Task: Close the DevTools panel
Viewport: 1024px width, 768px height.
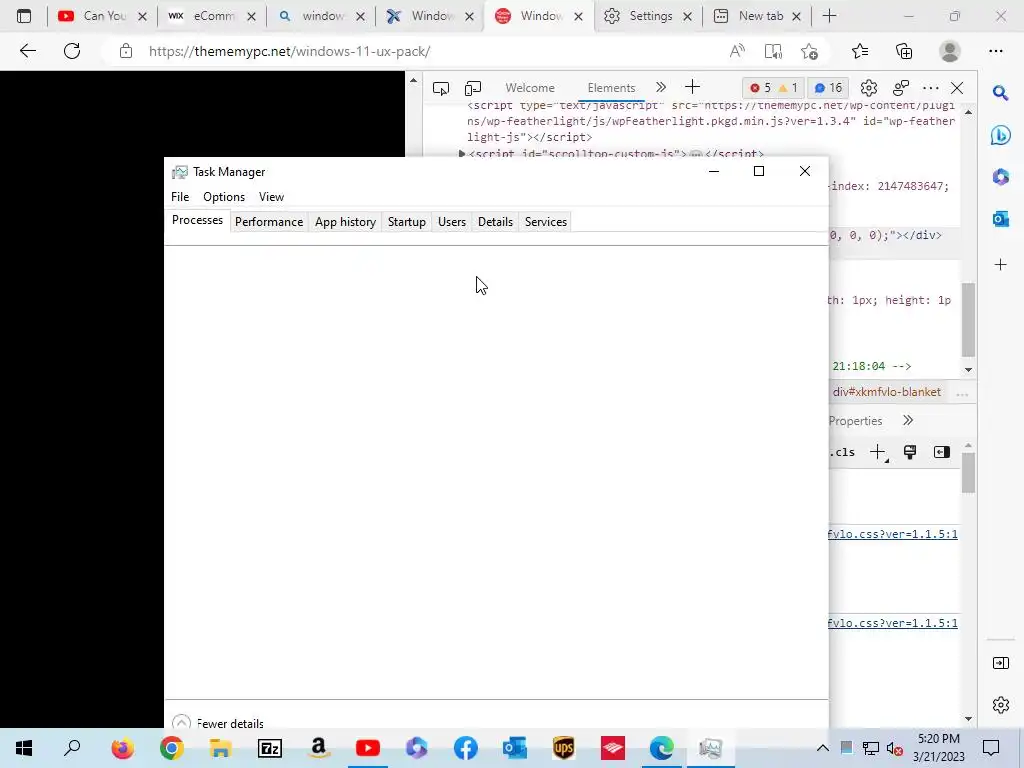Action: tap(957, 88)
